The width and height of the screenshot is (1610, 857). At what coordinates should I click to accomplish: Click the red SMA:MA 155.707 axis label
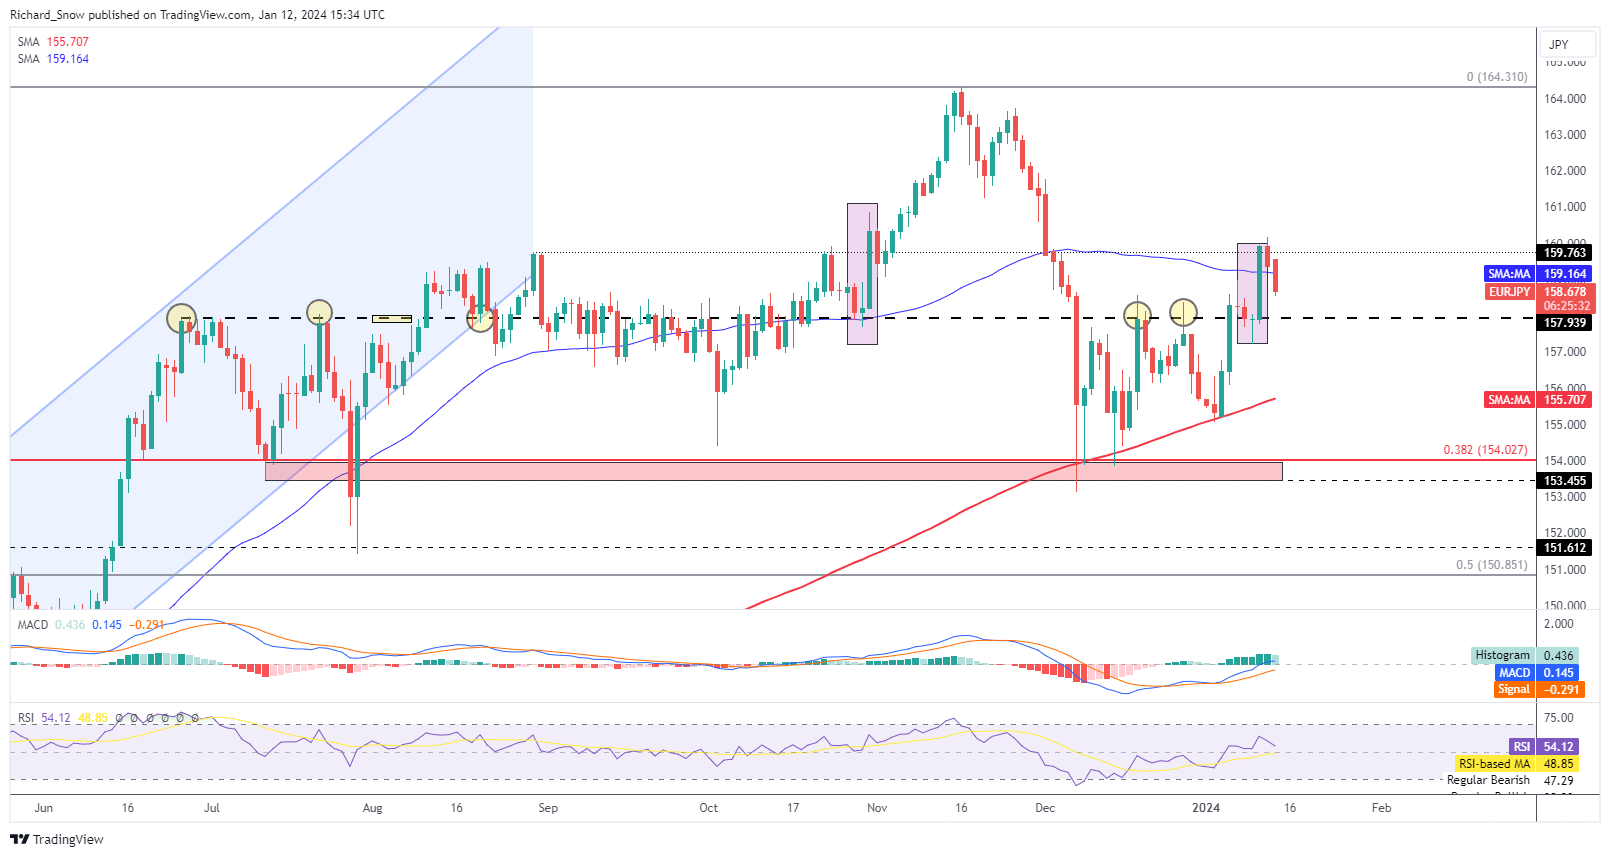click(x=1538, y=400)
